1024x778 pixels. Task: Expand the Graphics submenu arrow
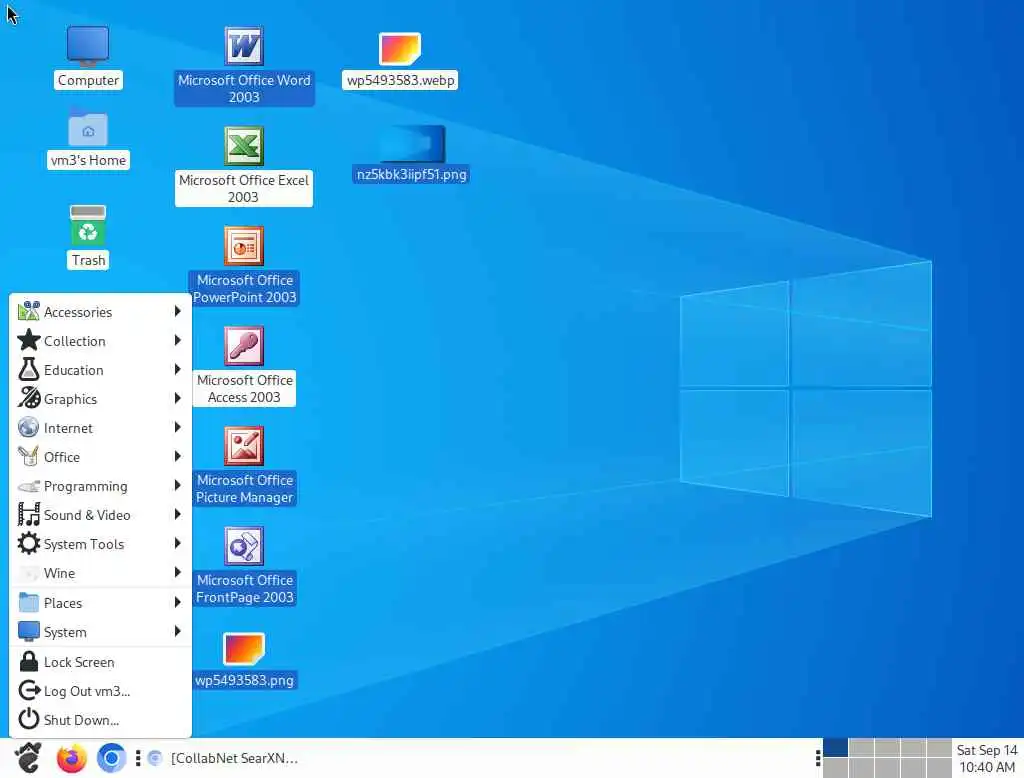(x=177, y=398)
